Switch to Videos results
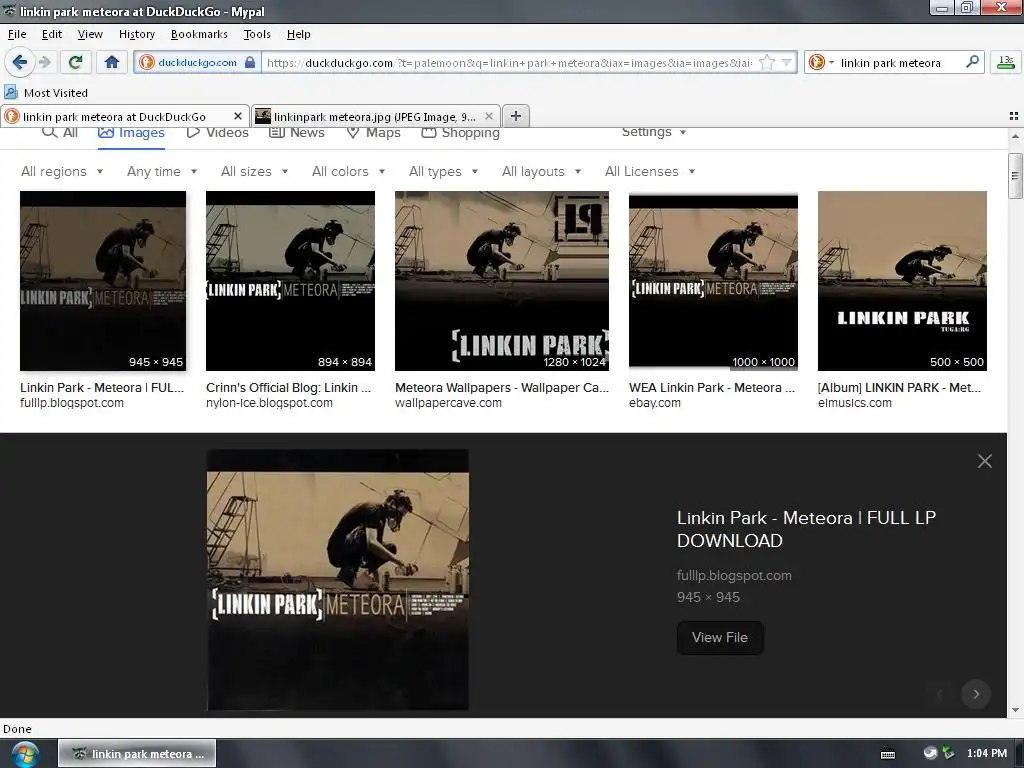 point(217,133)
